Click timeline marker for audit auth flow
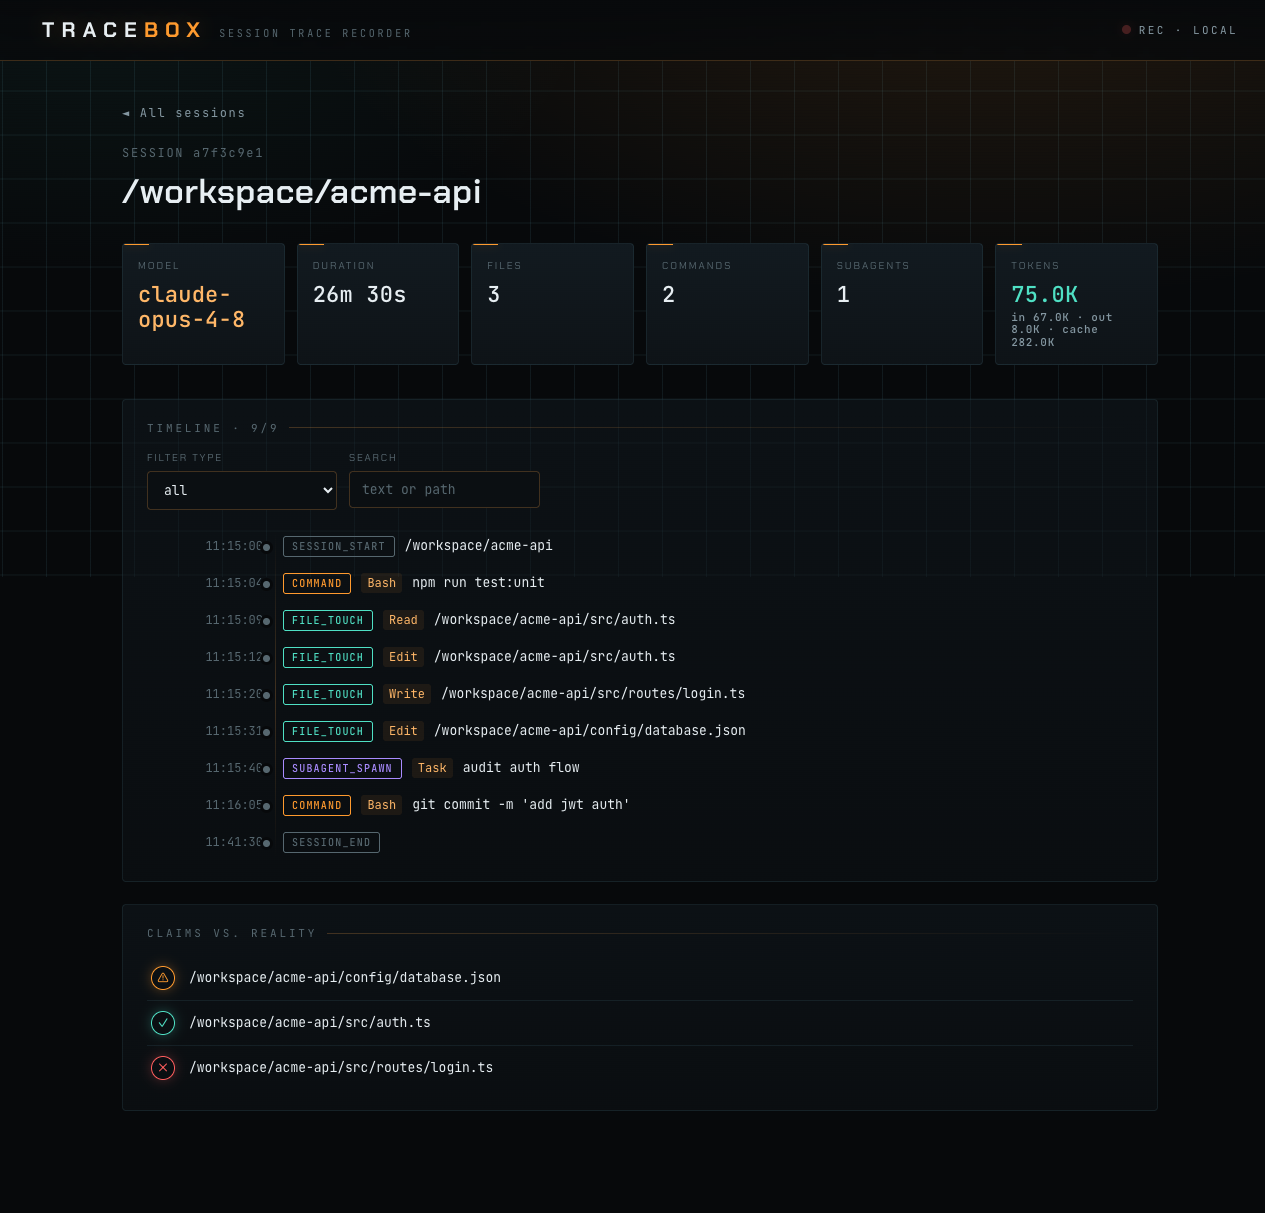This screenshot has width=1265, height=1213. point(266,769)
